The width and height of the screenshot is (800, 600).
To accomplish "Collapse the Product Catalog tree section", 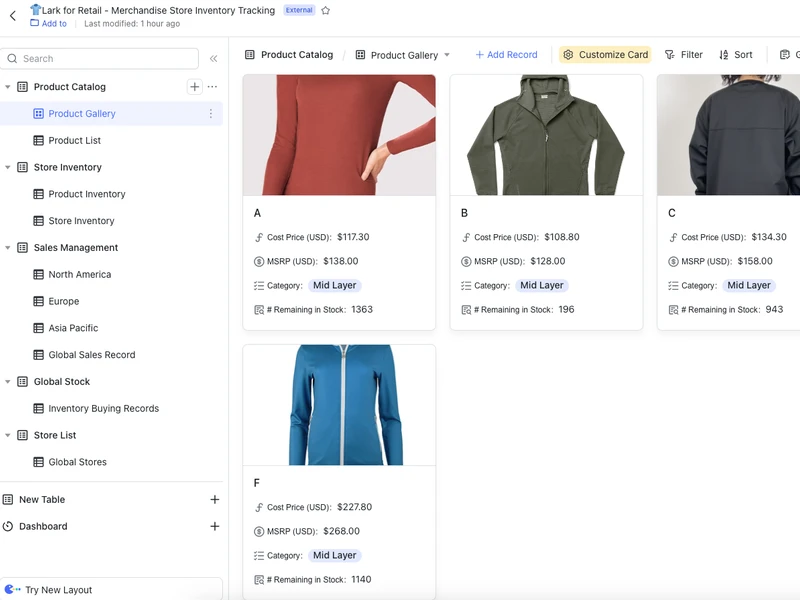I will (x=8, y=87).
